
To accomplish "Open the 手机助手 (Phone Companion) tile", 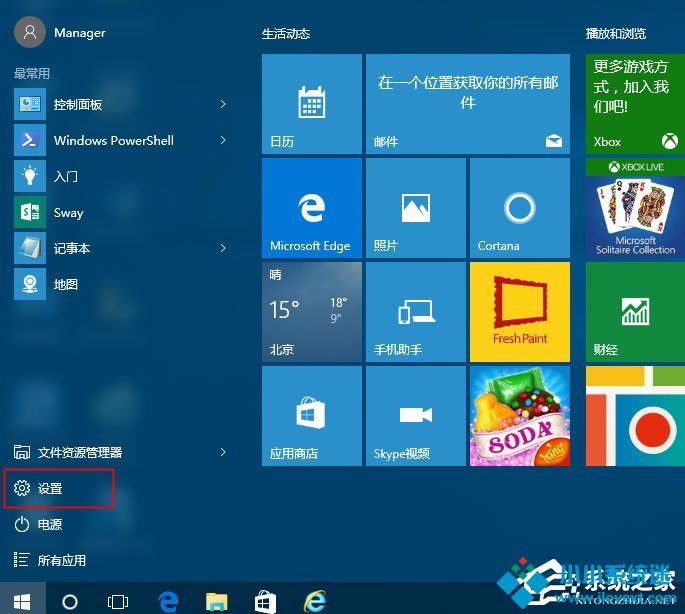I will [416, 312].
